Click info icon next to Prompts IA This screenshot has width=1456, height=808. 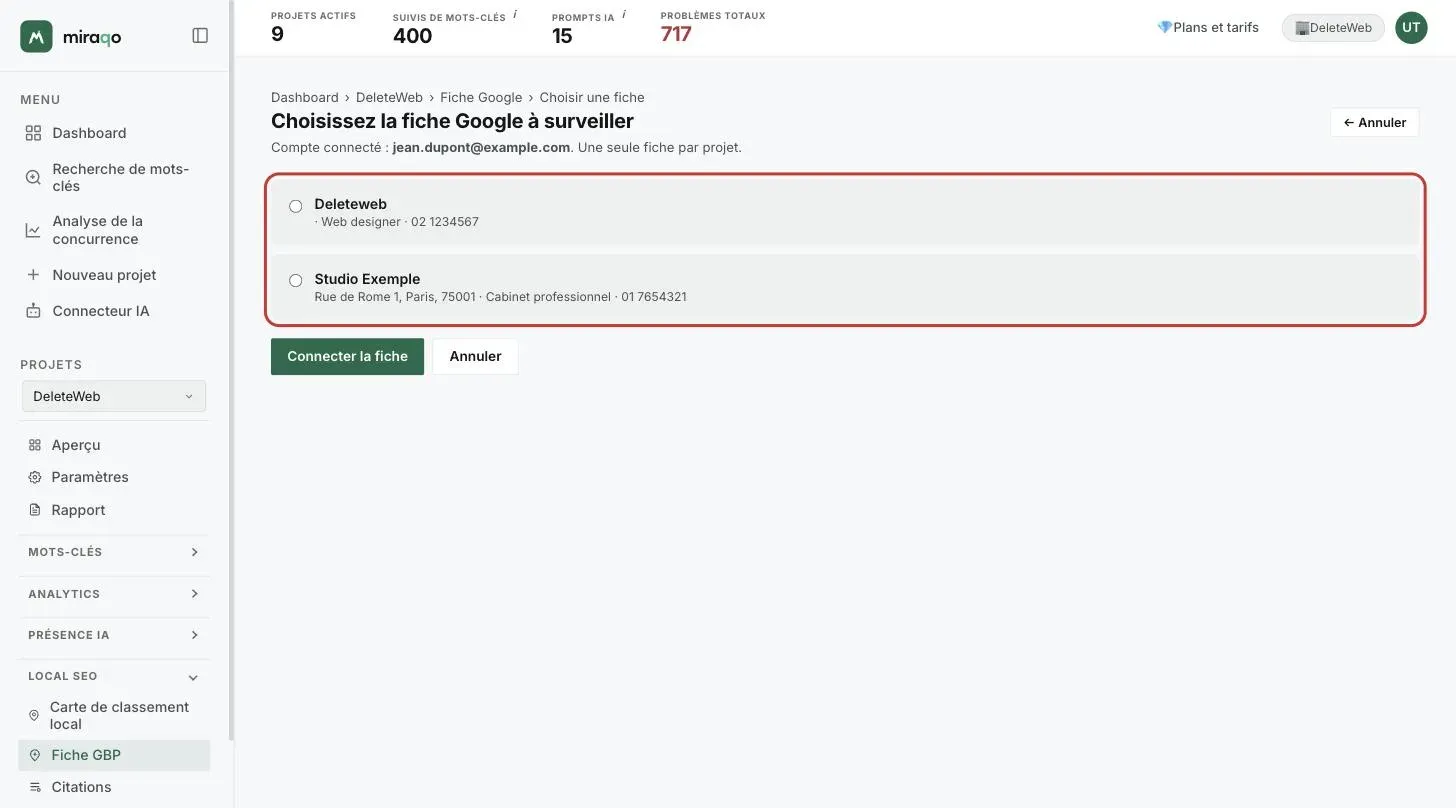coord(624,15)
